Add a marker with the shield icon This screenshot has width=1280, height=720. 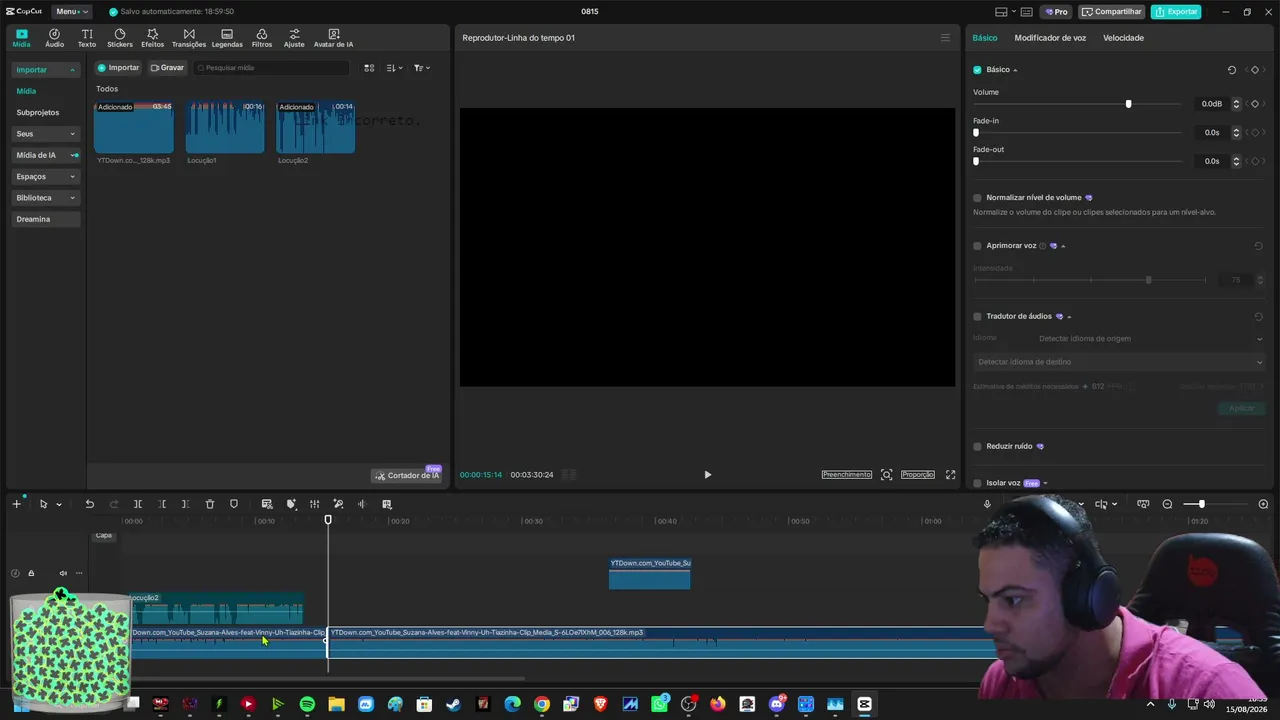point(234,504)
